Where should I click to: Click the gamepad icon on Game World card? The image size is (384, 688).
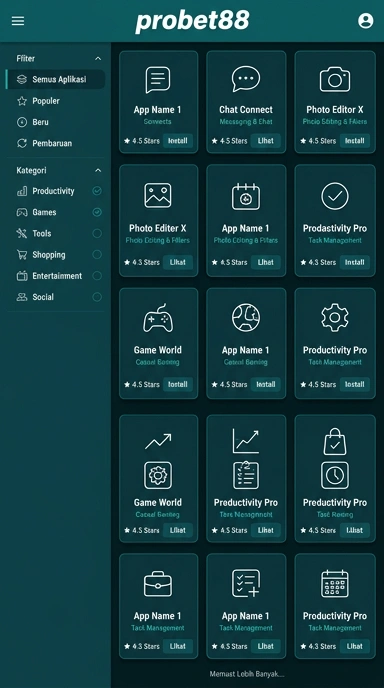[x=158, y=318]
